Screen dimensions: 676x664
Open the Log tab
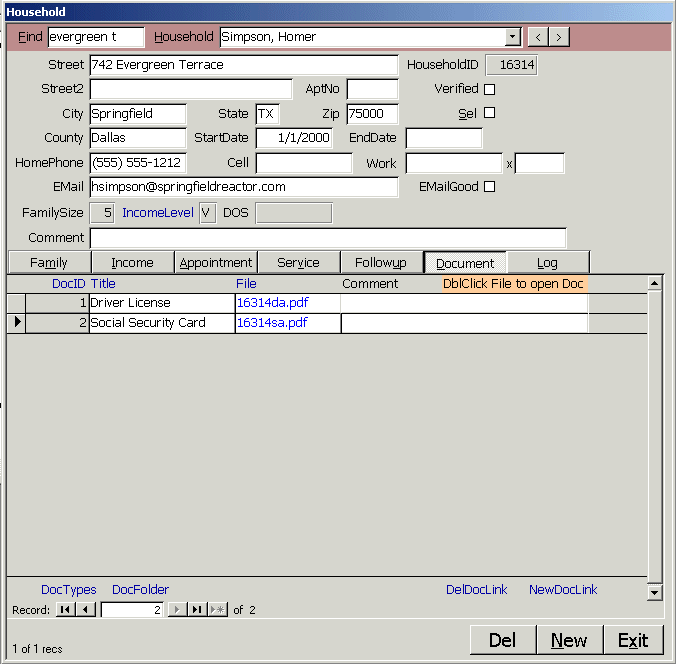point(548,263)
